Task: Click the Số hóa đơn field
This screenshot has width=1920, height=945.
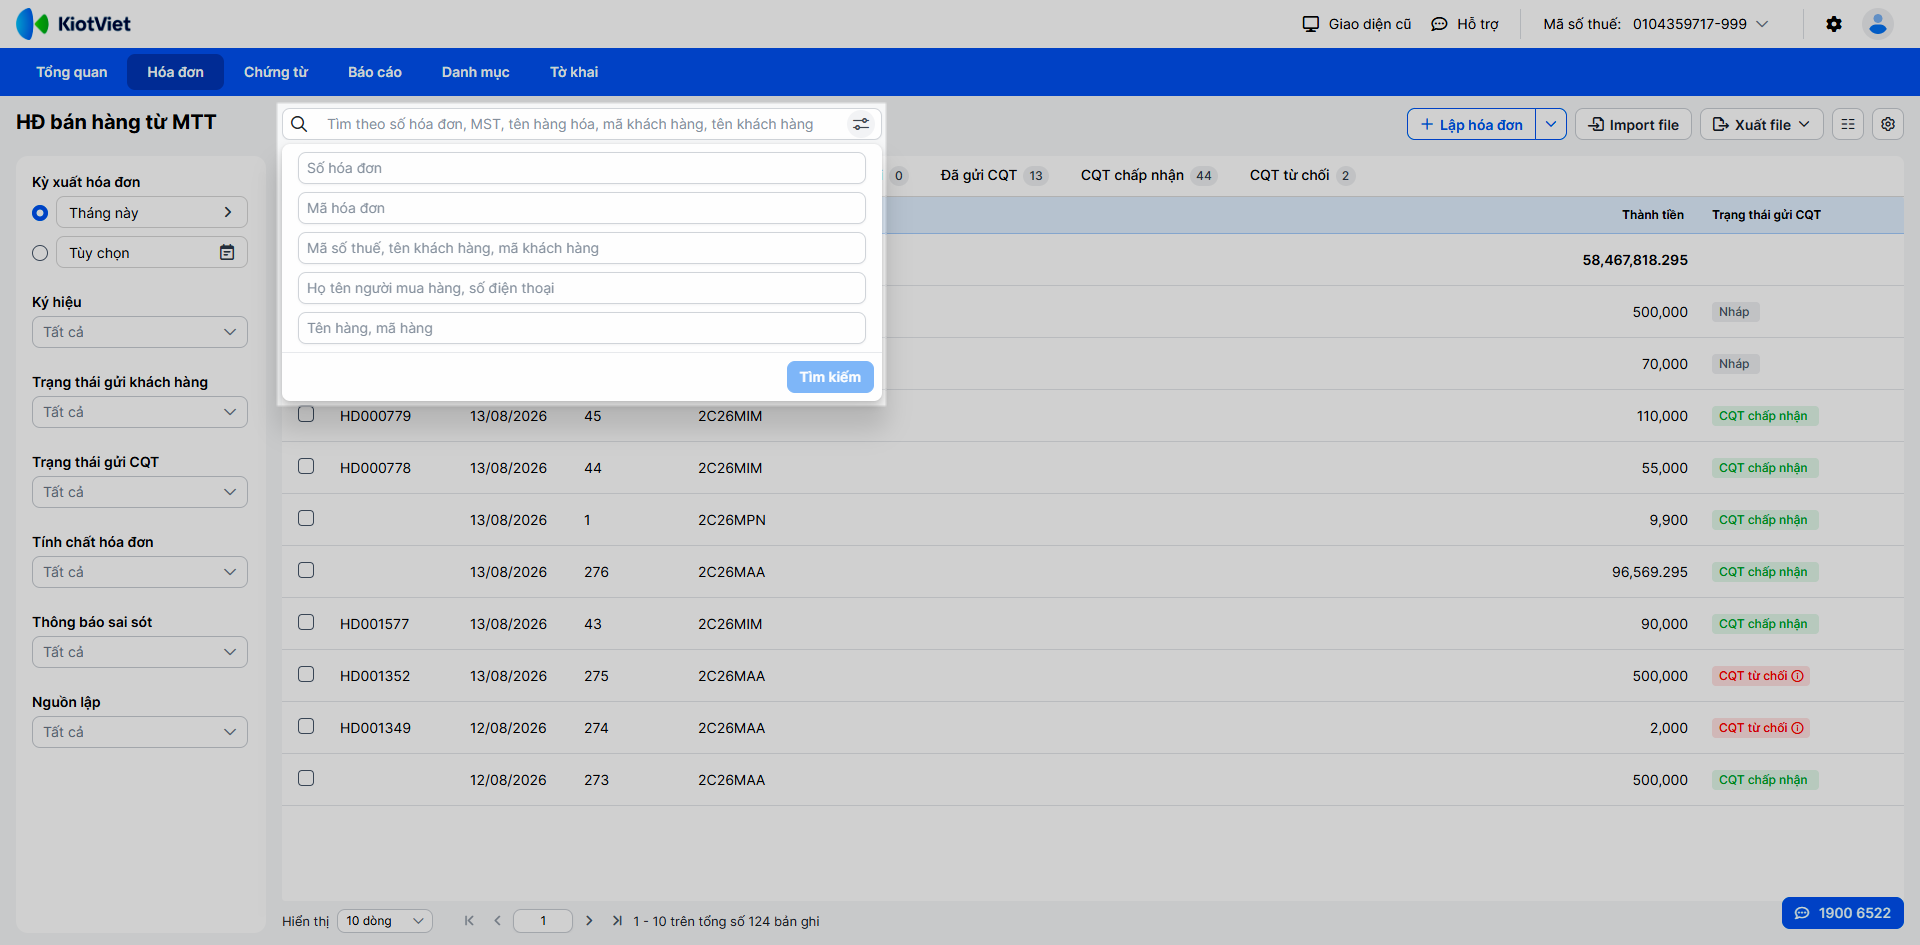Action: tap(582, 168)
